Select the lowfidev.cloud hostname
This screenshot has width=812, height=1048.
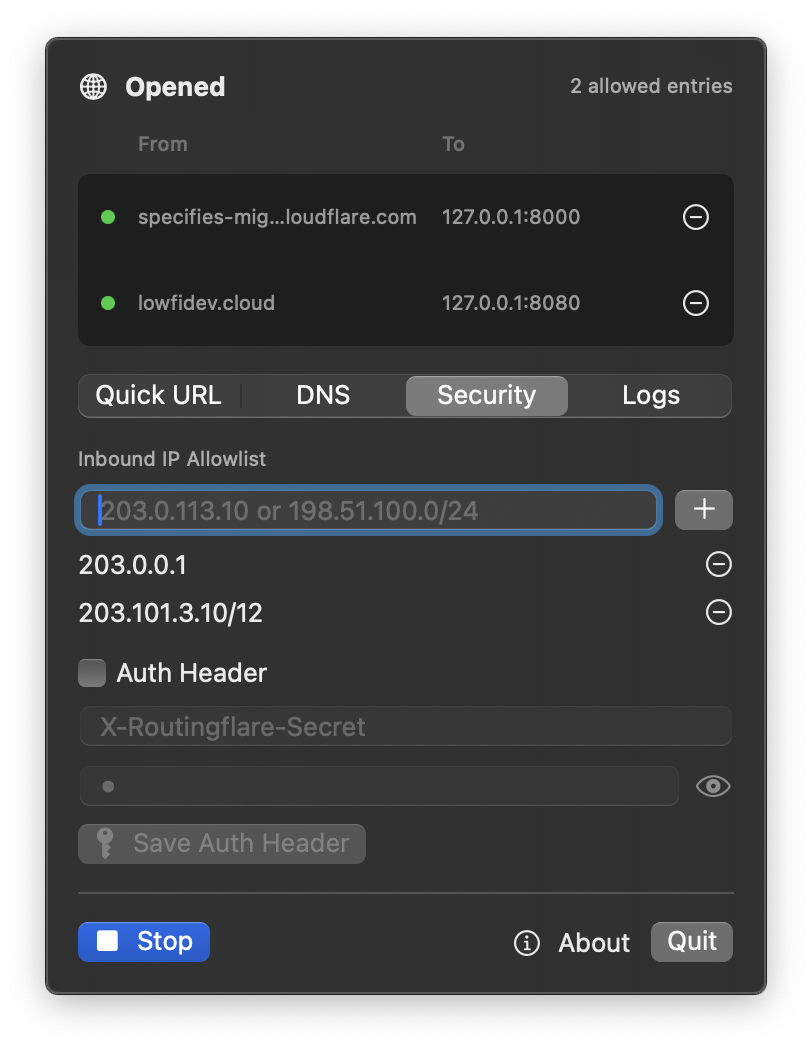[x=207, y=303]
